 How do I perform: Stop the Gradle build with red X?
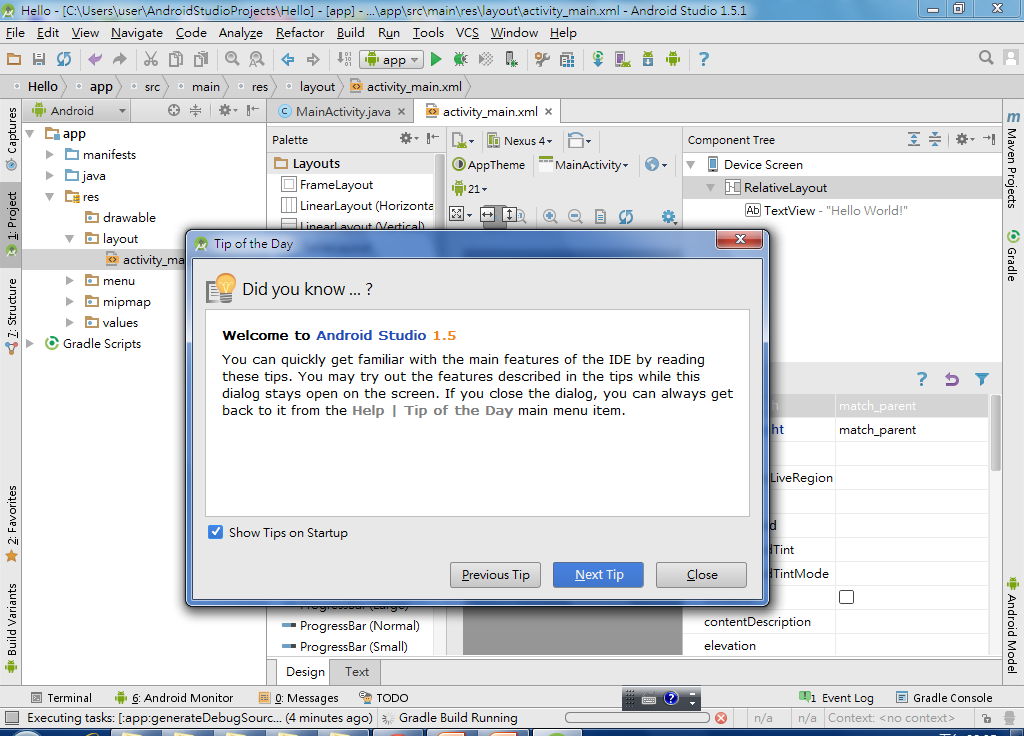coord(721,718)
